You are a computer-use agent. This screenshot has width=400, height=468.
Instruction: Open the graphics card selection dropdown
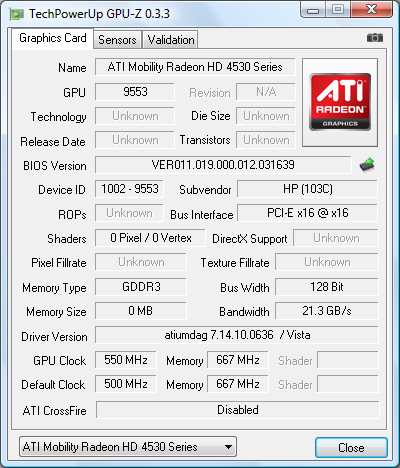(128, 446)
